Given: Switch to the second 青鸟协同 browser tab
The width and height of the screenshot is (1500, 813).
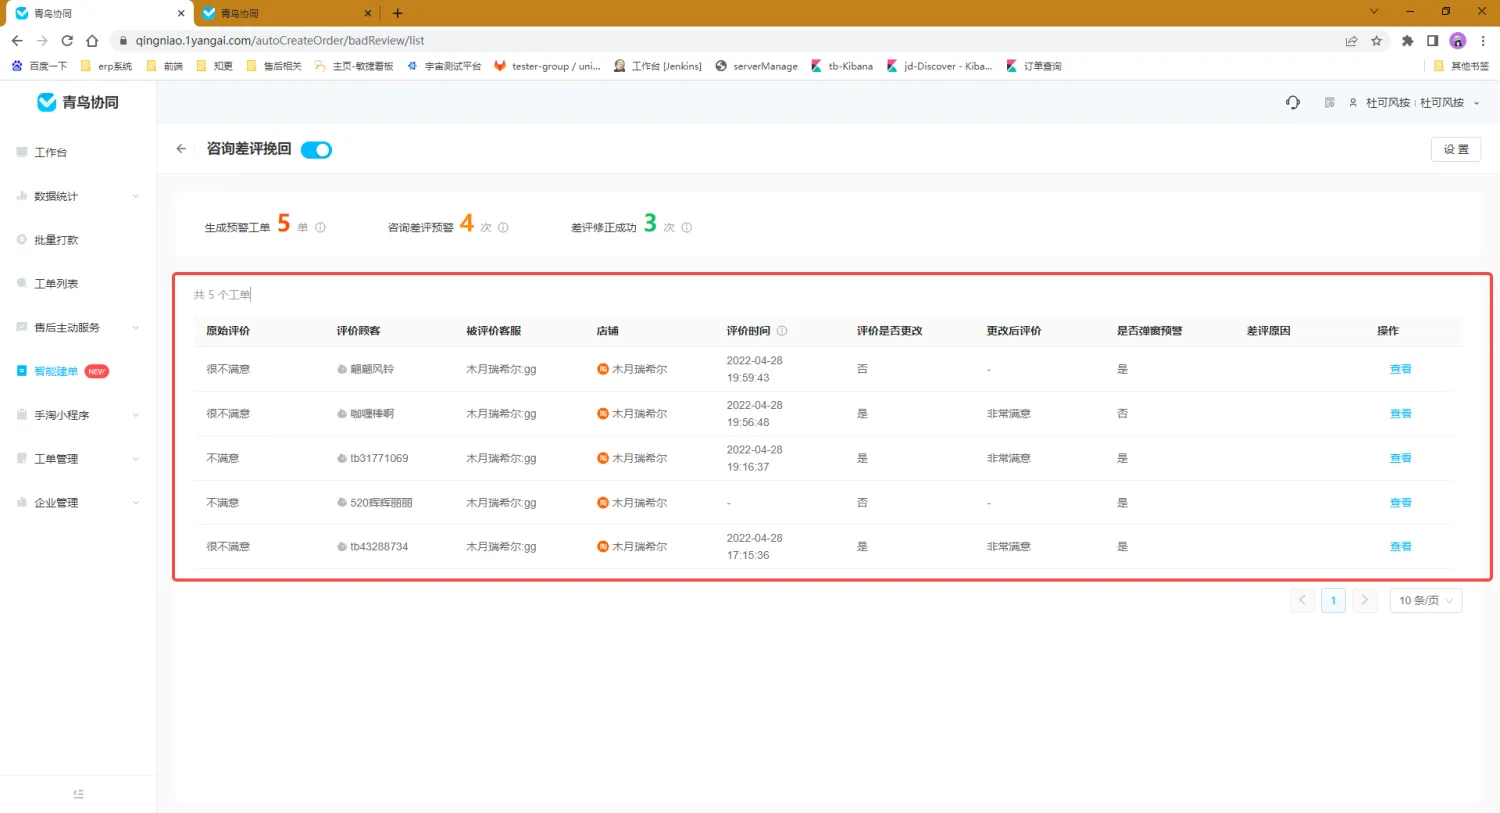Looking at the screenshot, I should [x=287, y=13].
